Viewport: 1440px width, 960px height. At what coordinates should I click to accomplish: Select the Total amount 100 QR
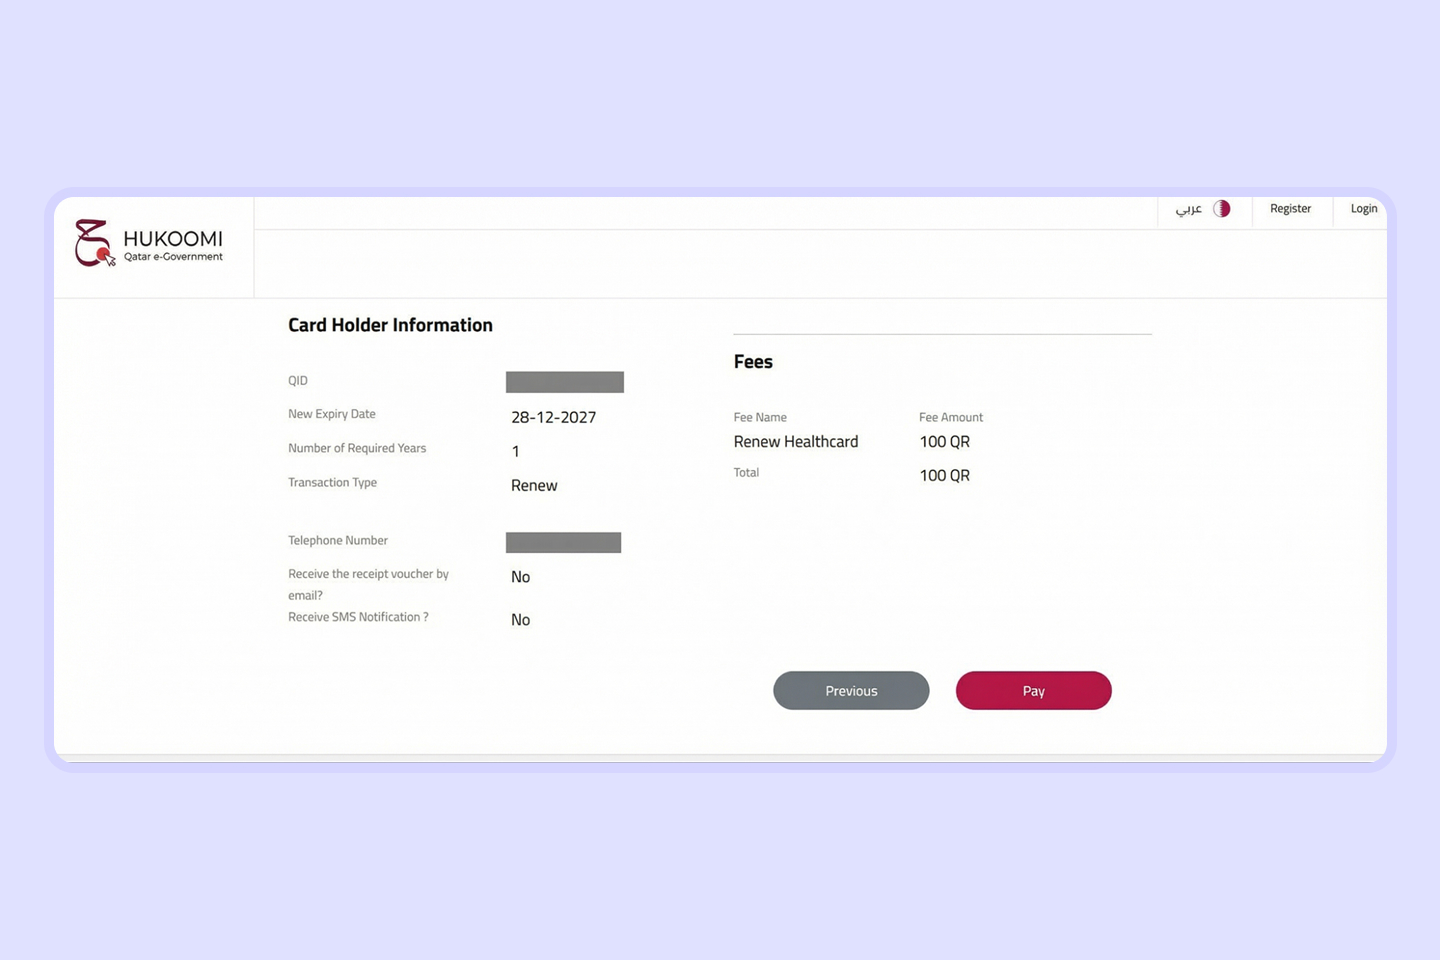point(944,475)
